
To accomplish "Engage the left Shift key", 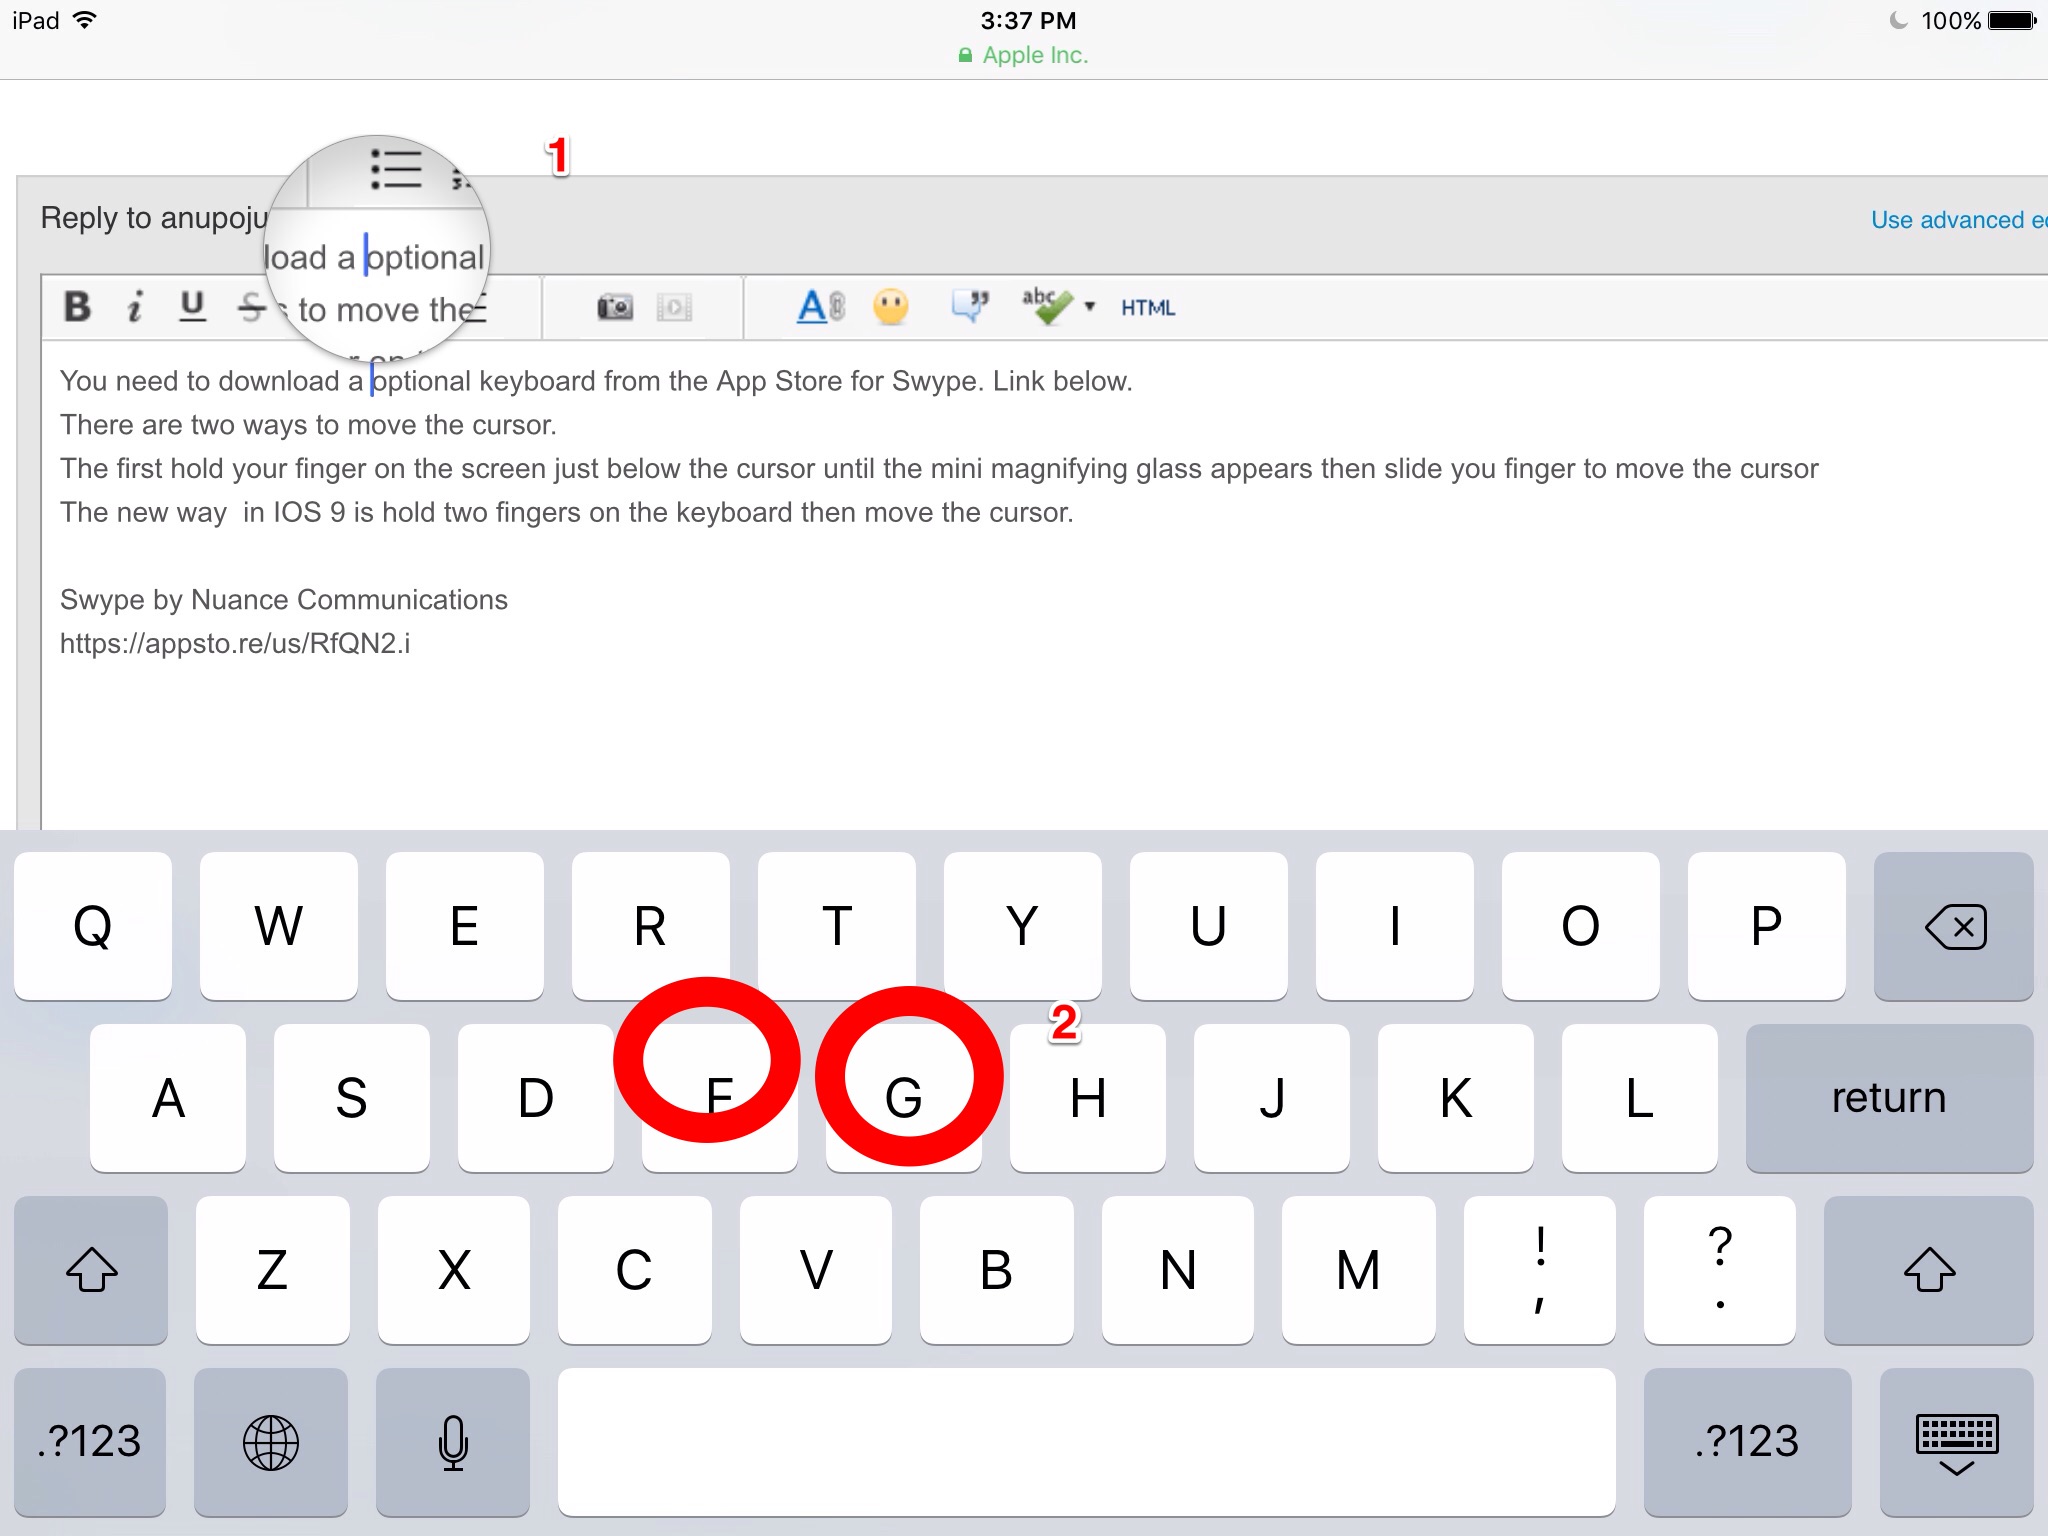I will pos(90,1270).
